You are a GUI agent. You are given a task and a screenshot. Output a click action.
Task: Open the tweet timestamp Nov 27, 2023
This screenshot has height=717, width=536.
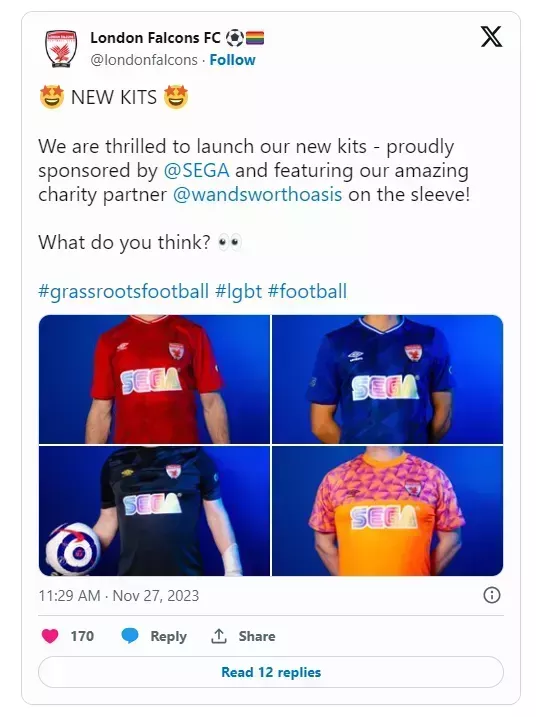pyautogui.click(x=119, y=596)
